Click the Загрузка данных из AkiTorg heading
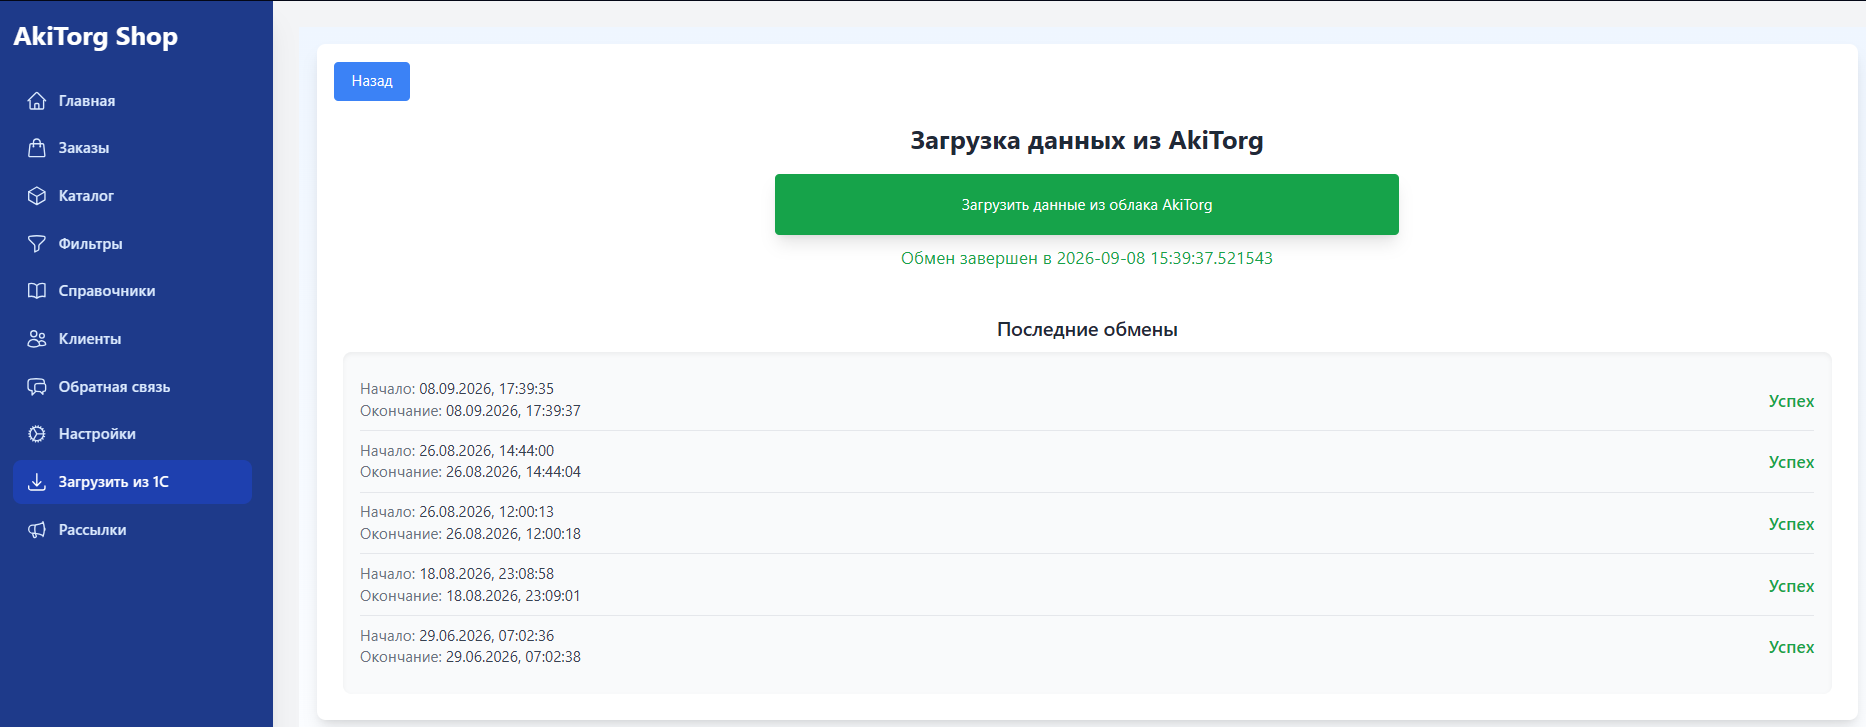 [x=1087, y=141]
